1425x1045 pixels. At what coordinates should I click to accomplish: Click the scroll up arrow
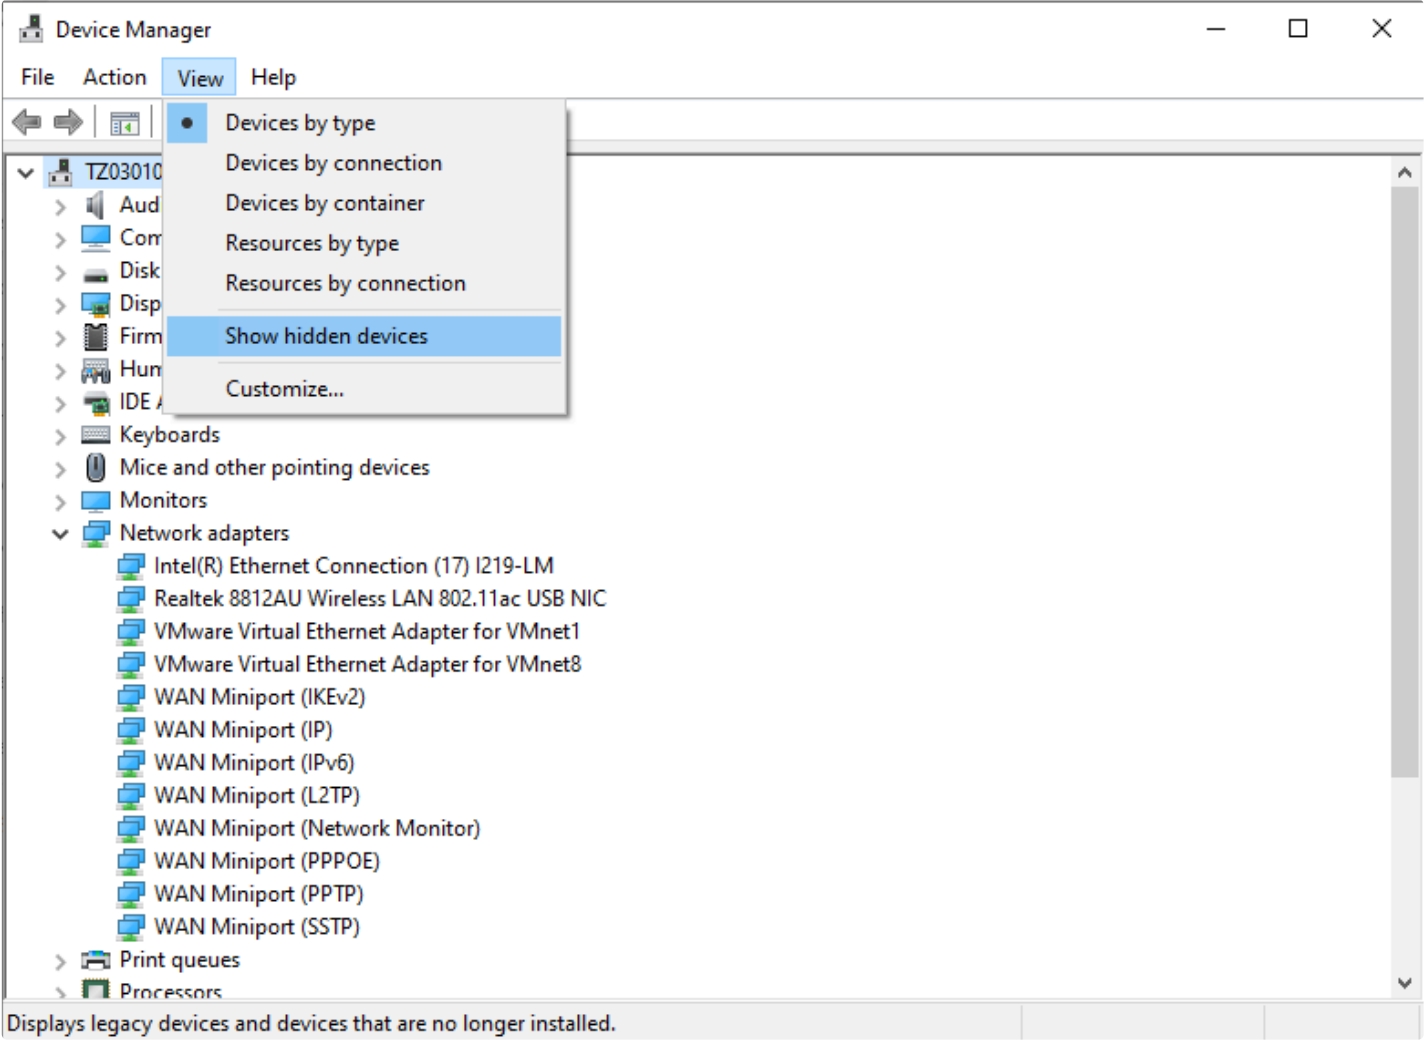coord(1405,173)
